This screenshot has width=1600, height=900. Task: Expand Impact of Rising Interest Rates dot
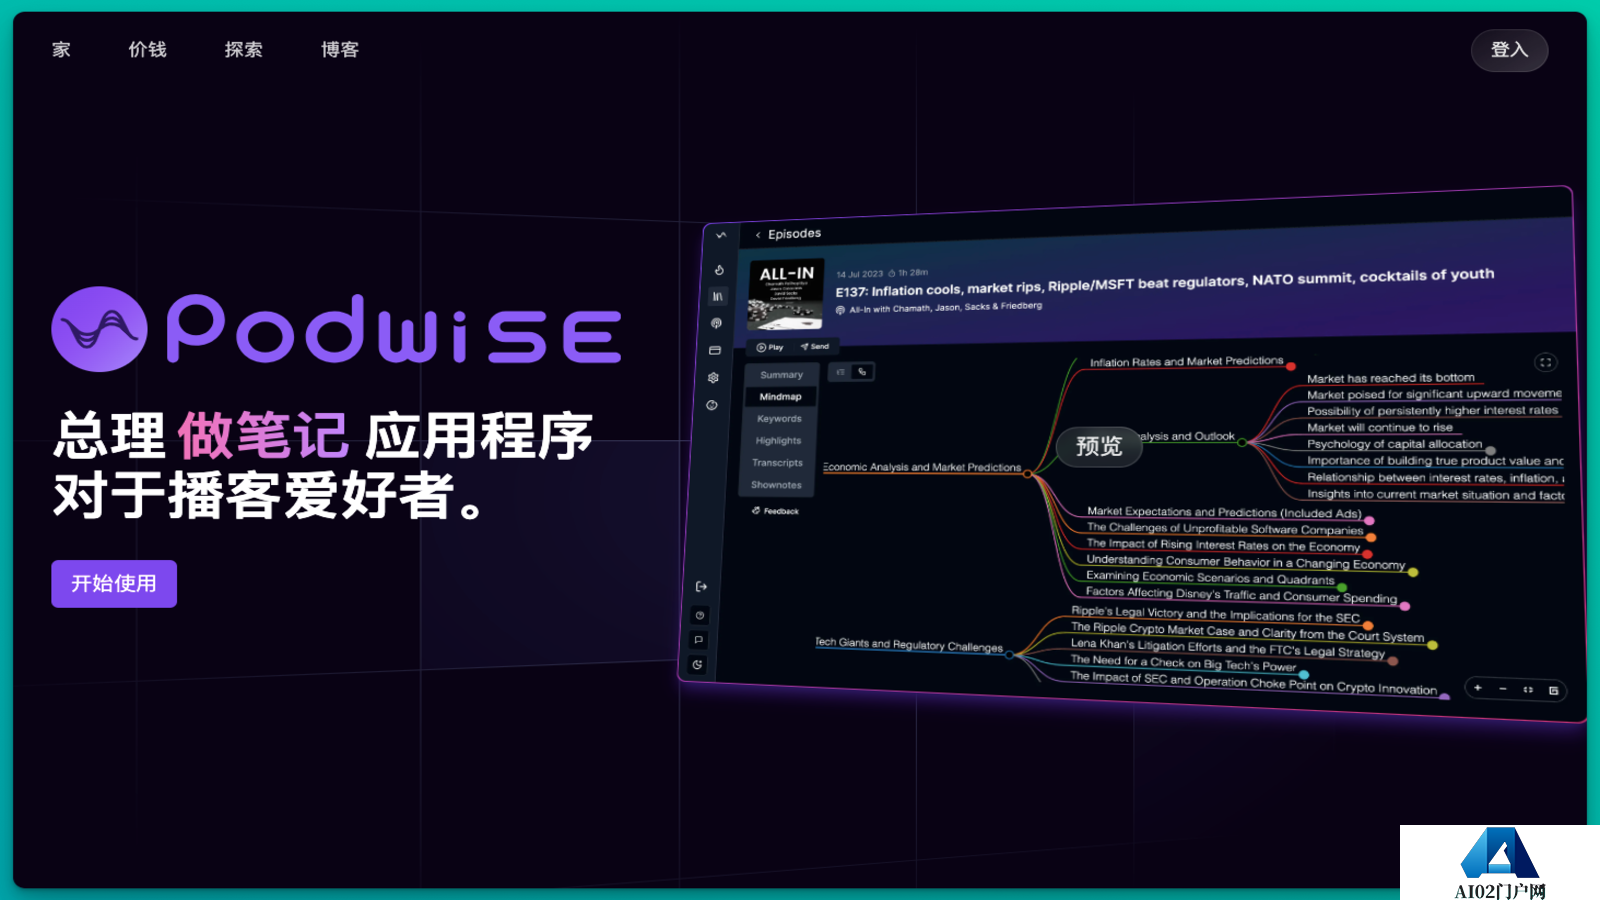point(1367,553)
